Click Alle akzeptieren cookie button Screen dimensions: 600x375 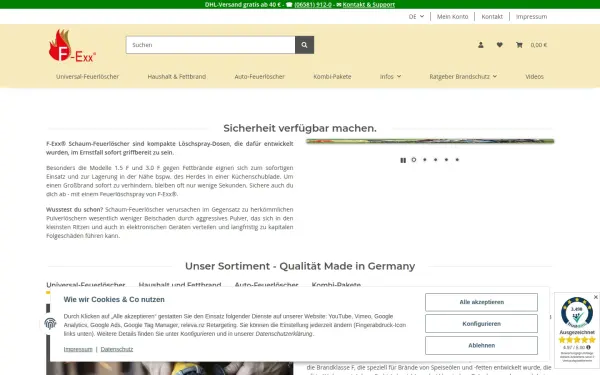[x=481, y=302]
